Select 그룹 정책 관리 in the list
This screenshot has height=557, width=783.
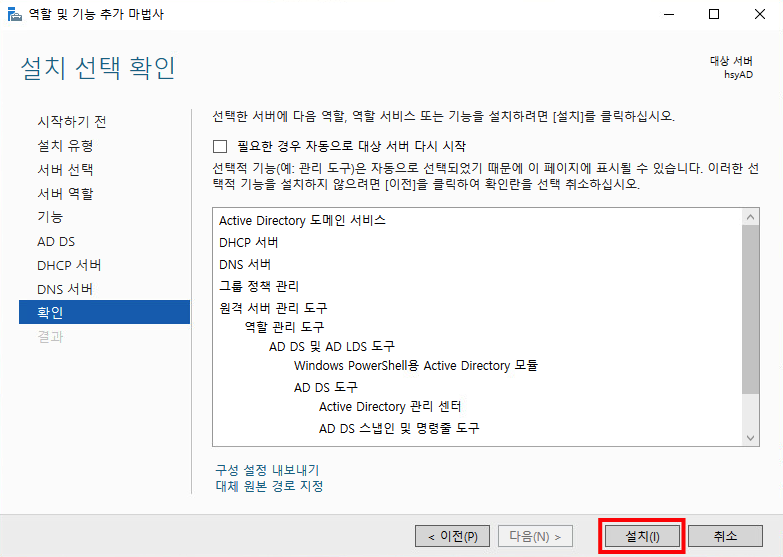(259, 286)
